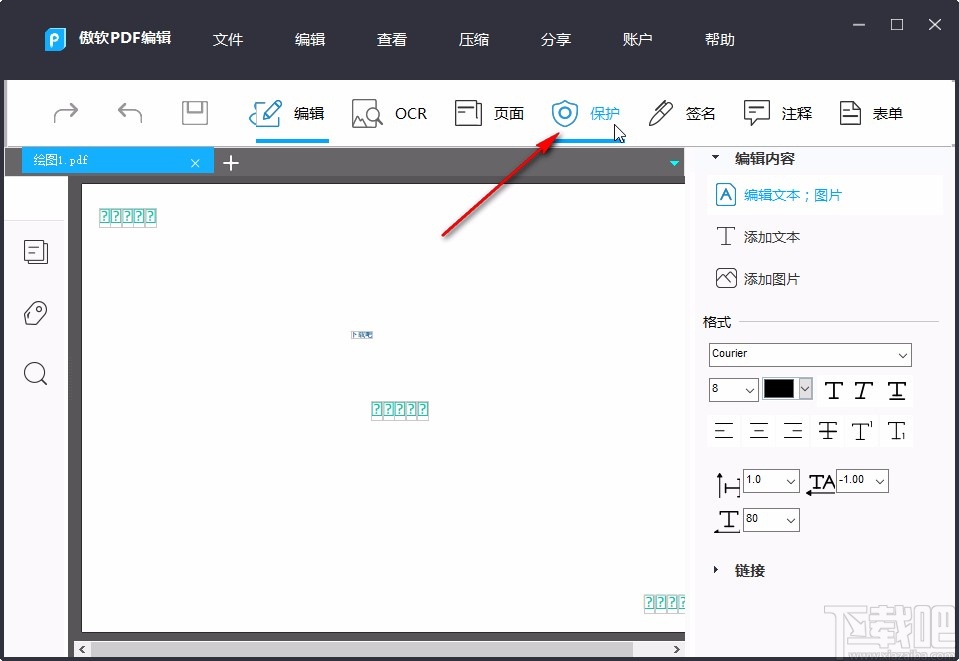The width and height of the screenshot is (959, 661).
Task: Open the 页面 page tool
Action: click(489, 113)
